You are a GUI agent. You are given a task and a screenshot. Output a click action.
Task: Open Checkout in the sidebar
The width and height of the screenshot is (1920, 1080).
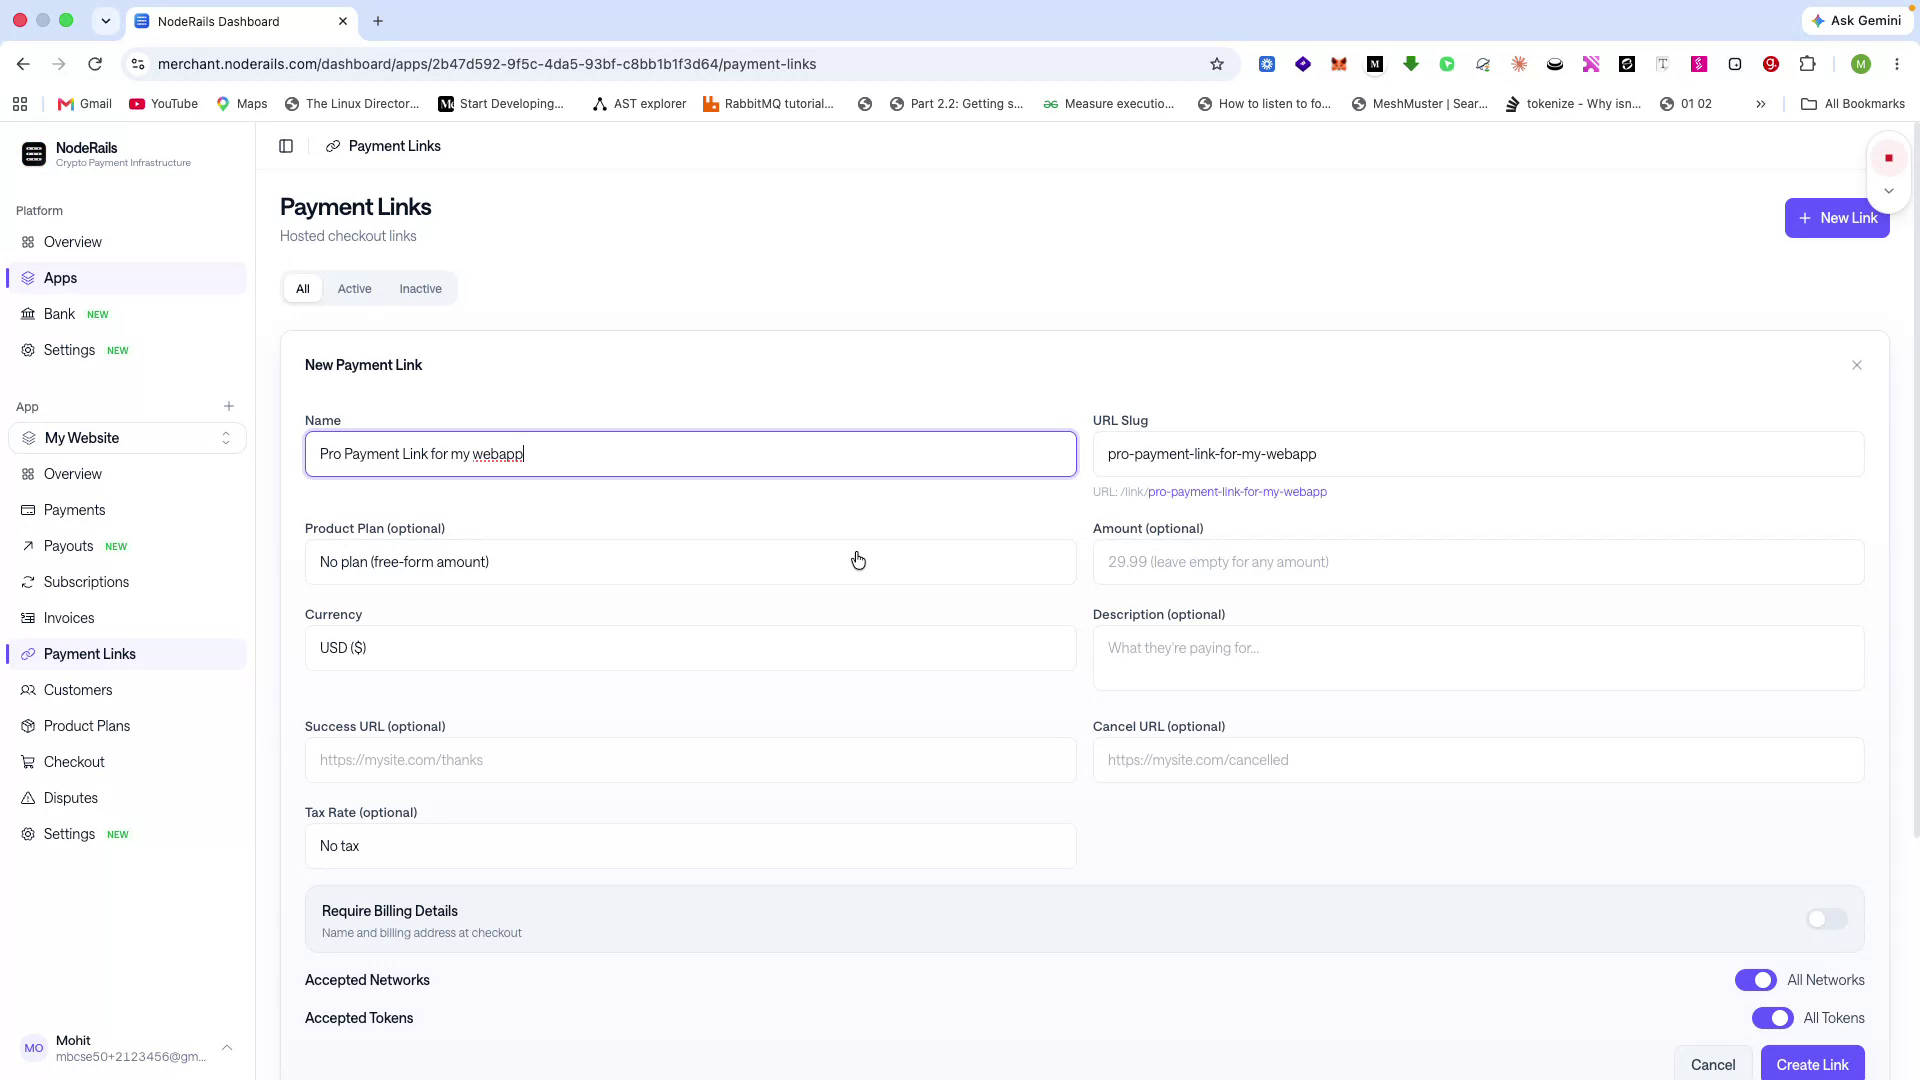[127, 762]
